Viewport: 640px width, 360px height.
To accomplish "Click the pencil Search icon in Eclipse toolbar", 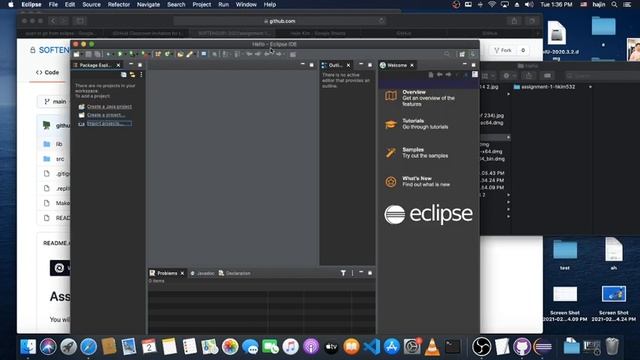I will pos(190,54).
